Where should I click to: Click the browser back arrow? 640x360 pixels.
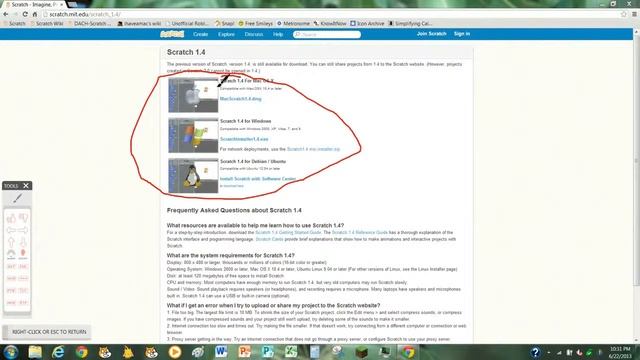[x=6, y=14]
